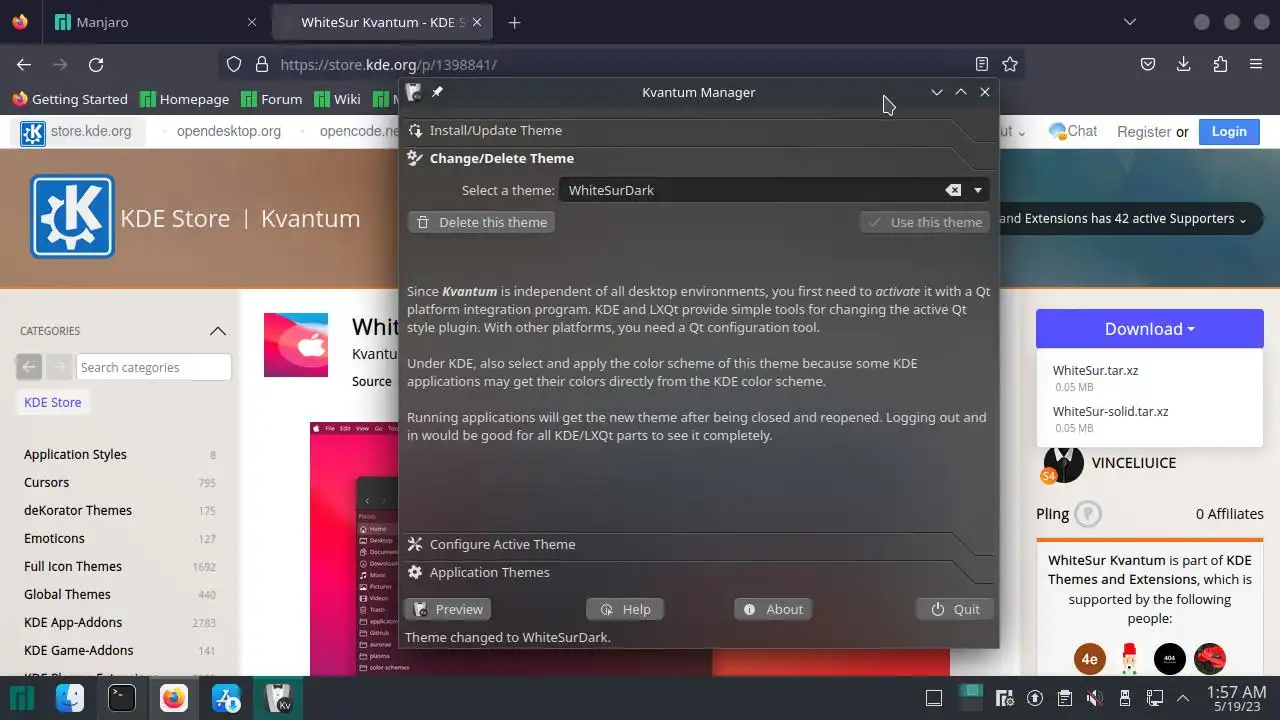
Task: Open the Download dropdown on KDE Store
Action: click(x=1150, y=329)
